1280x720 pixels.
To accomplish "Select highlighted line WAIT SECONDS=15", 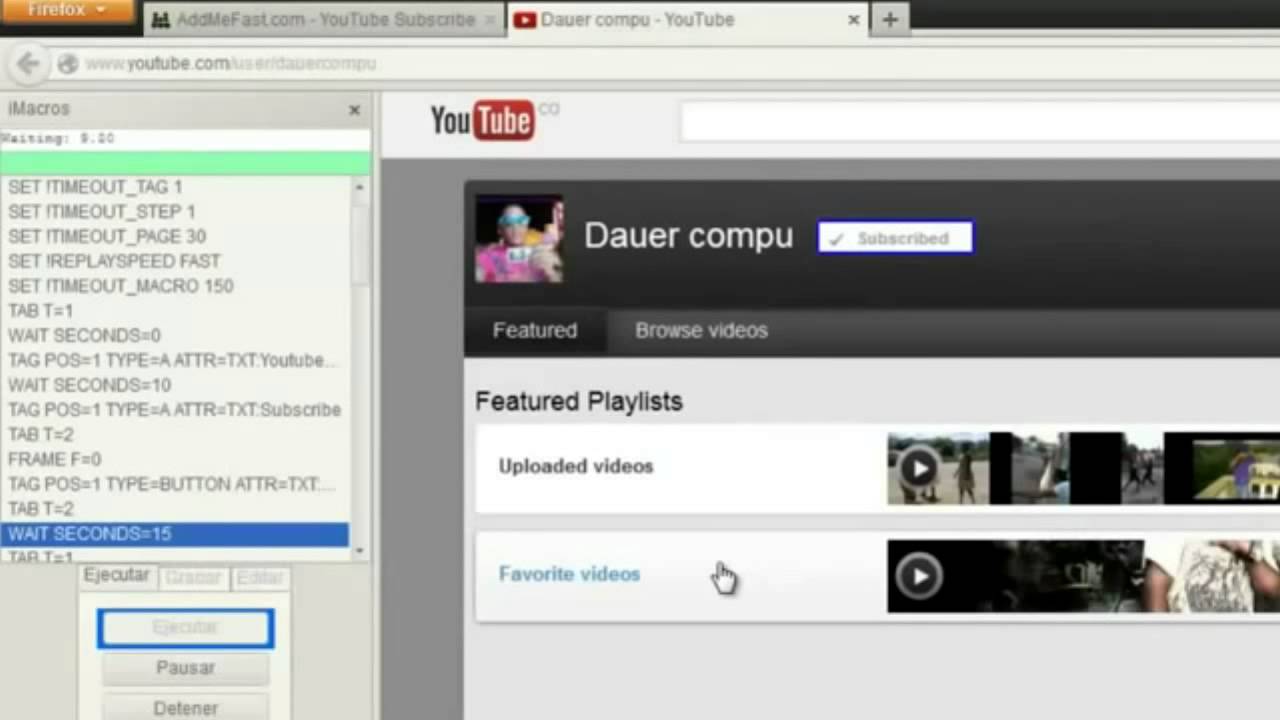I will tap(175, 534).
